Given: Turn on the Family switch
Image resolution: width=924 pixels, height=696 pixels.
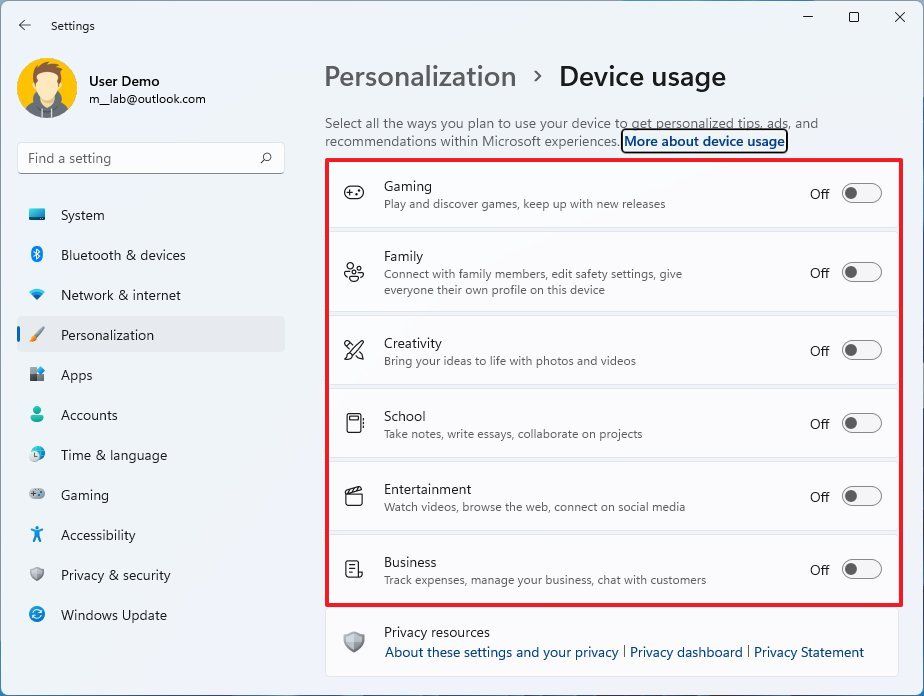Looking at the screenshot, I should click(860, 272).
